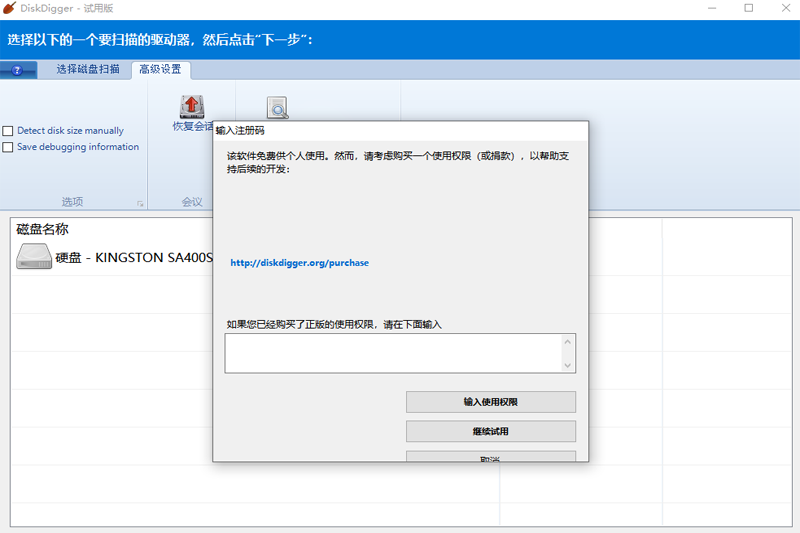
Task: Click the 继续试用 button
Action: point(491,432)
